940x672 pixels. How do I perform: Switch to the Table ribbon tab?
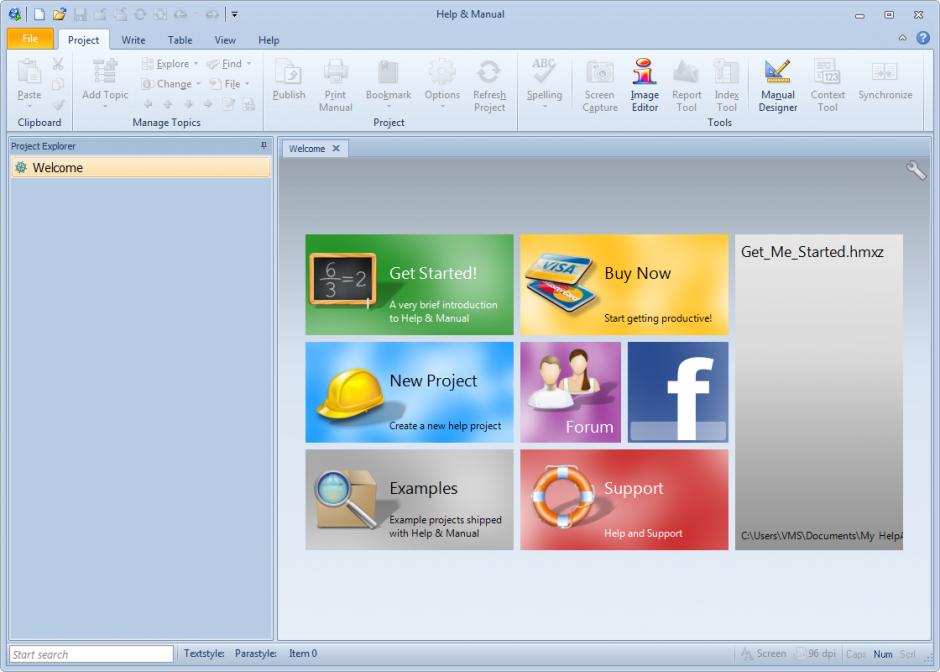[180, 40]
